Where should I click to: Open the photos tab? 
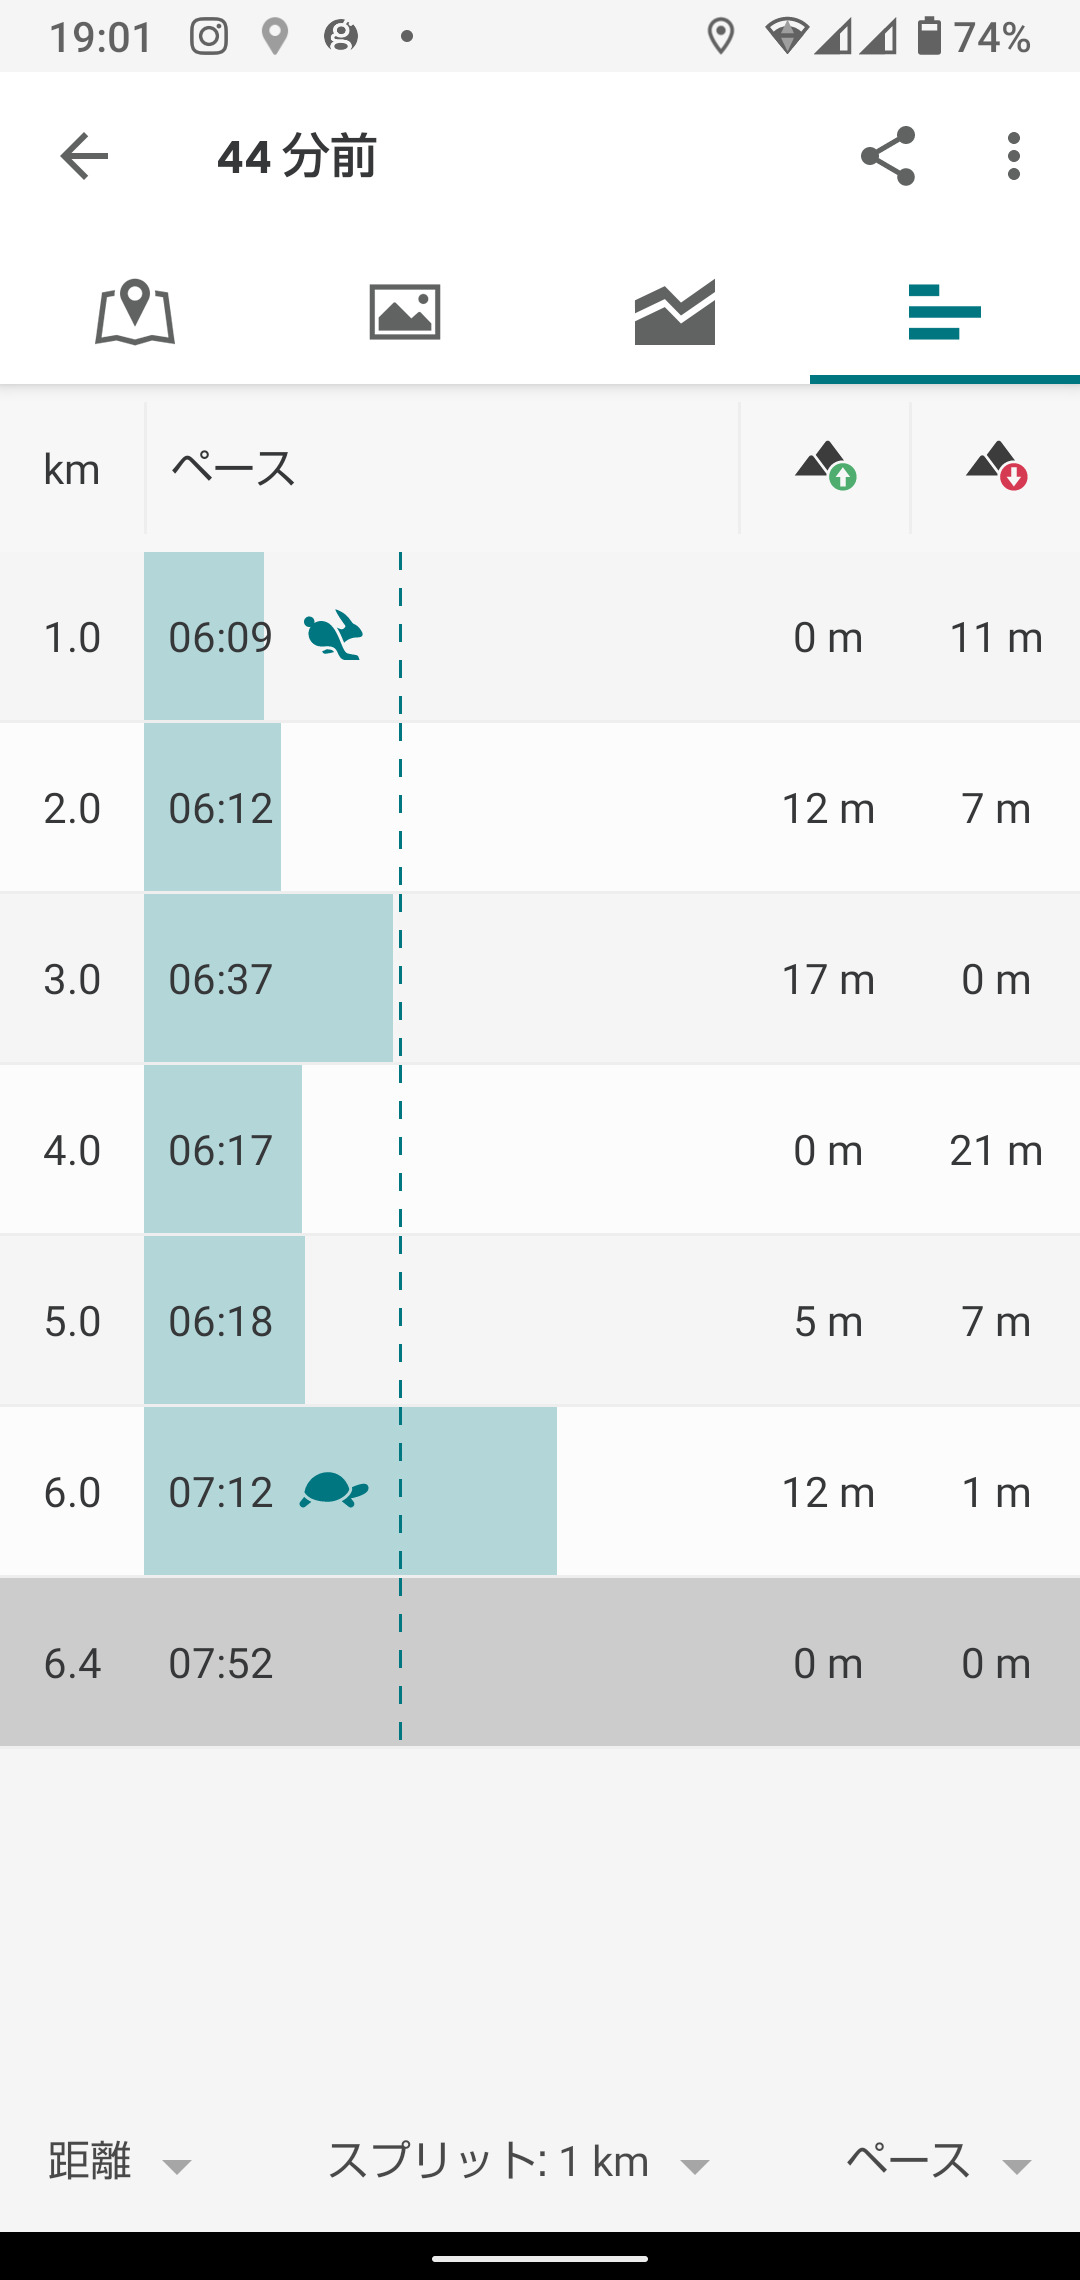tap(405, 312)
